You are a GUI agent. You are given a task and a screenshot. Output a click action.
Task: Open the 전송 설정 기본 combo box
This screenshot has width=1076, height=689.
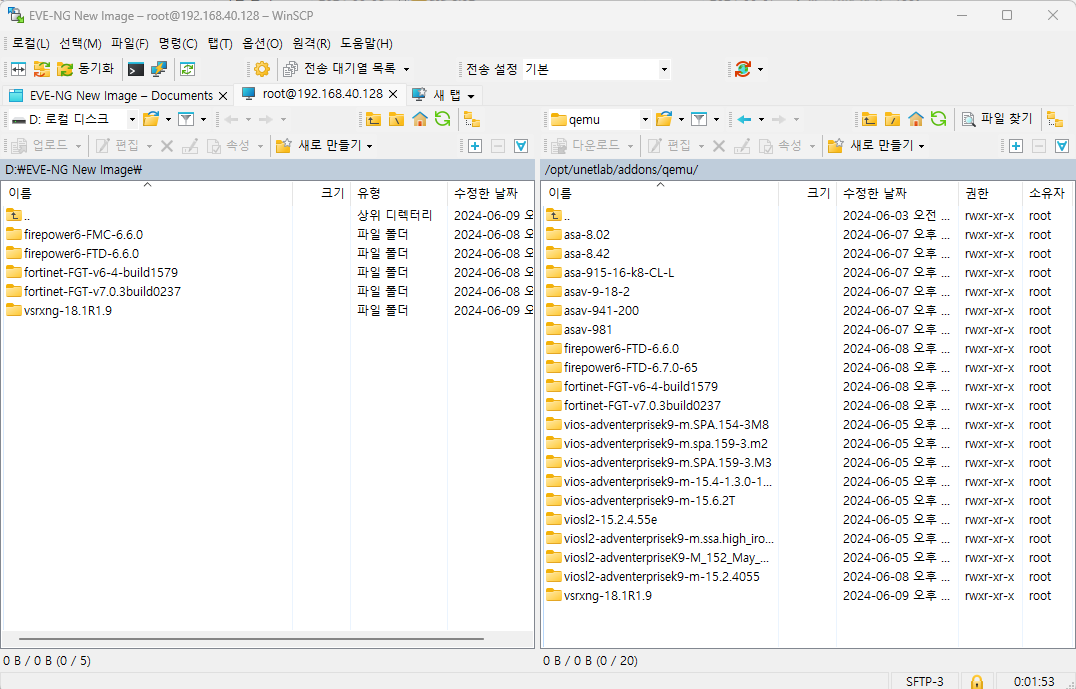coord(596,69)
